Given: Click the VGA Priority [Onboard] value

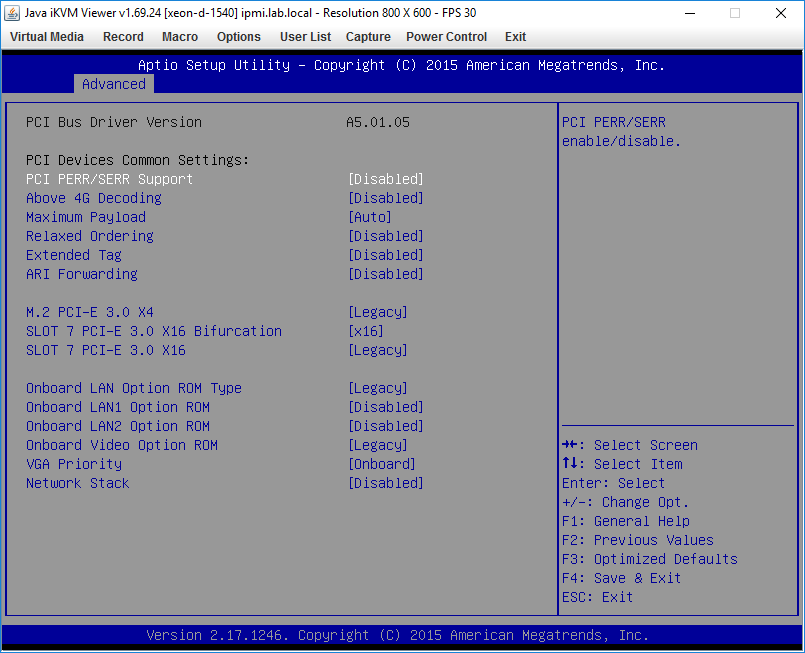Looking at the screenshot, I should click(382, 464).
